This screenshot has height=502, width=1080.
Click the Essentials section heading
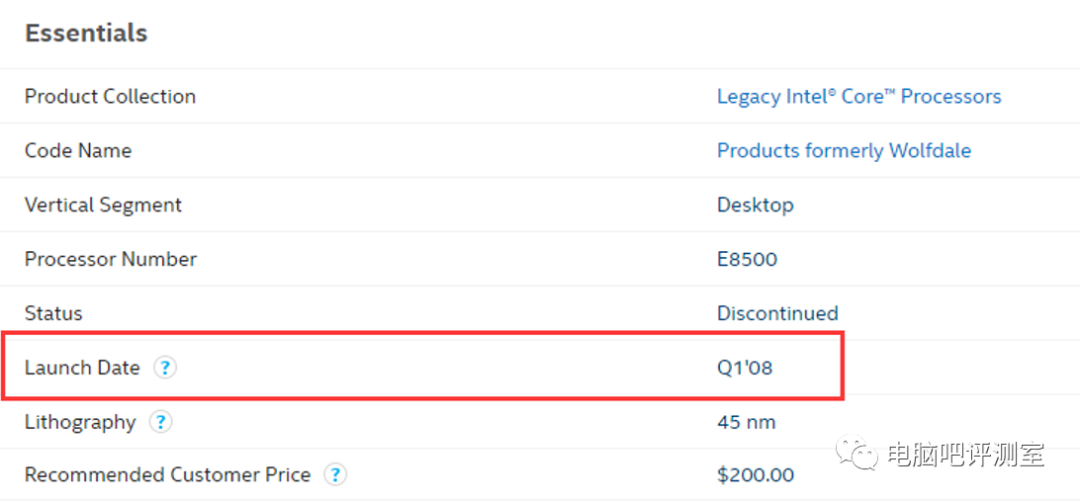[86, 33]
